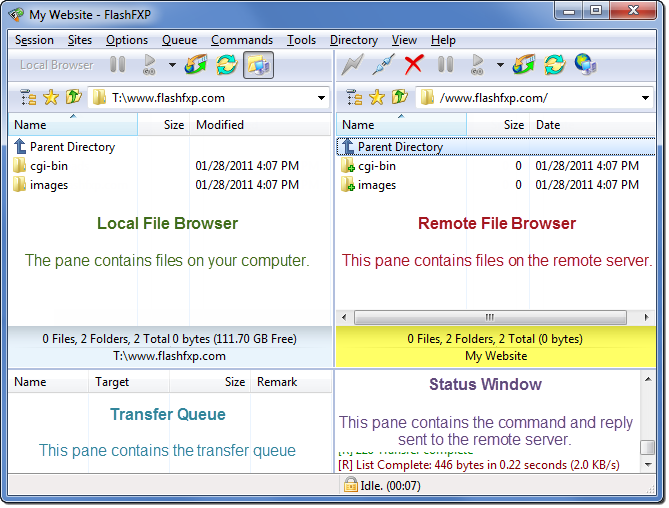Screen dimensions: 669x508
Task: Open remote bookmarks star icon
Action: 377,98
